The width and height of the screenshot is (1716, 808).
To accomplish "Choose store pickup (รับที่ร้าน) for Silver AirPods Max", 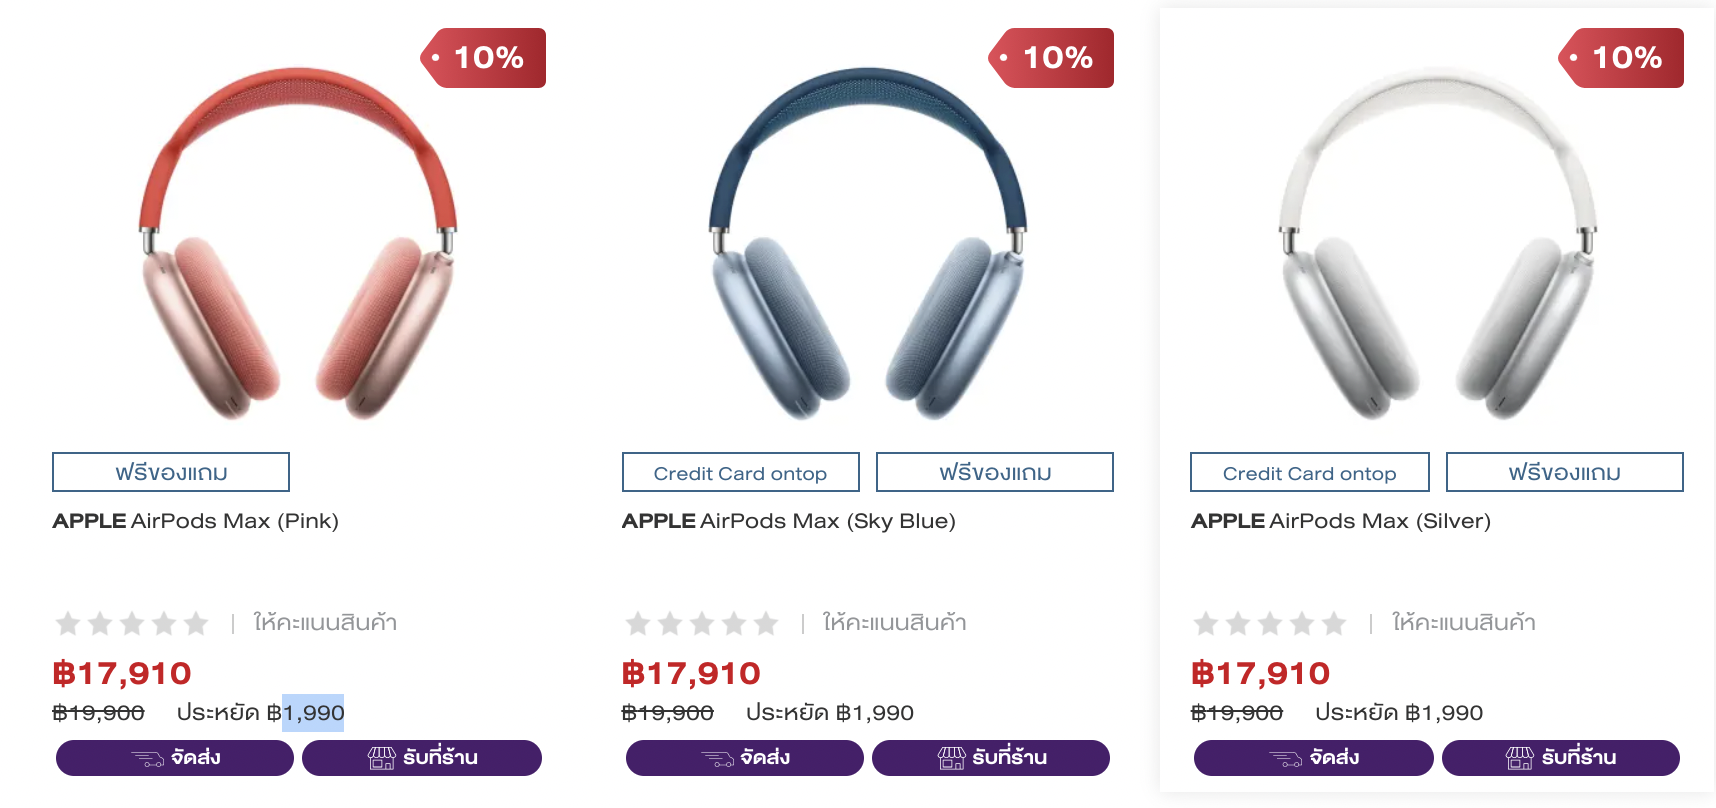I will (1560, 758).
